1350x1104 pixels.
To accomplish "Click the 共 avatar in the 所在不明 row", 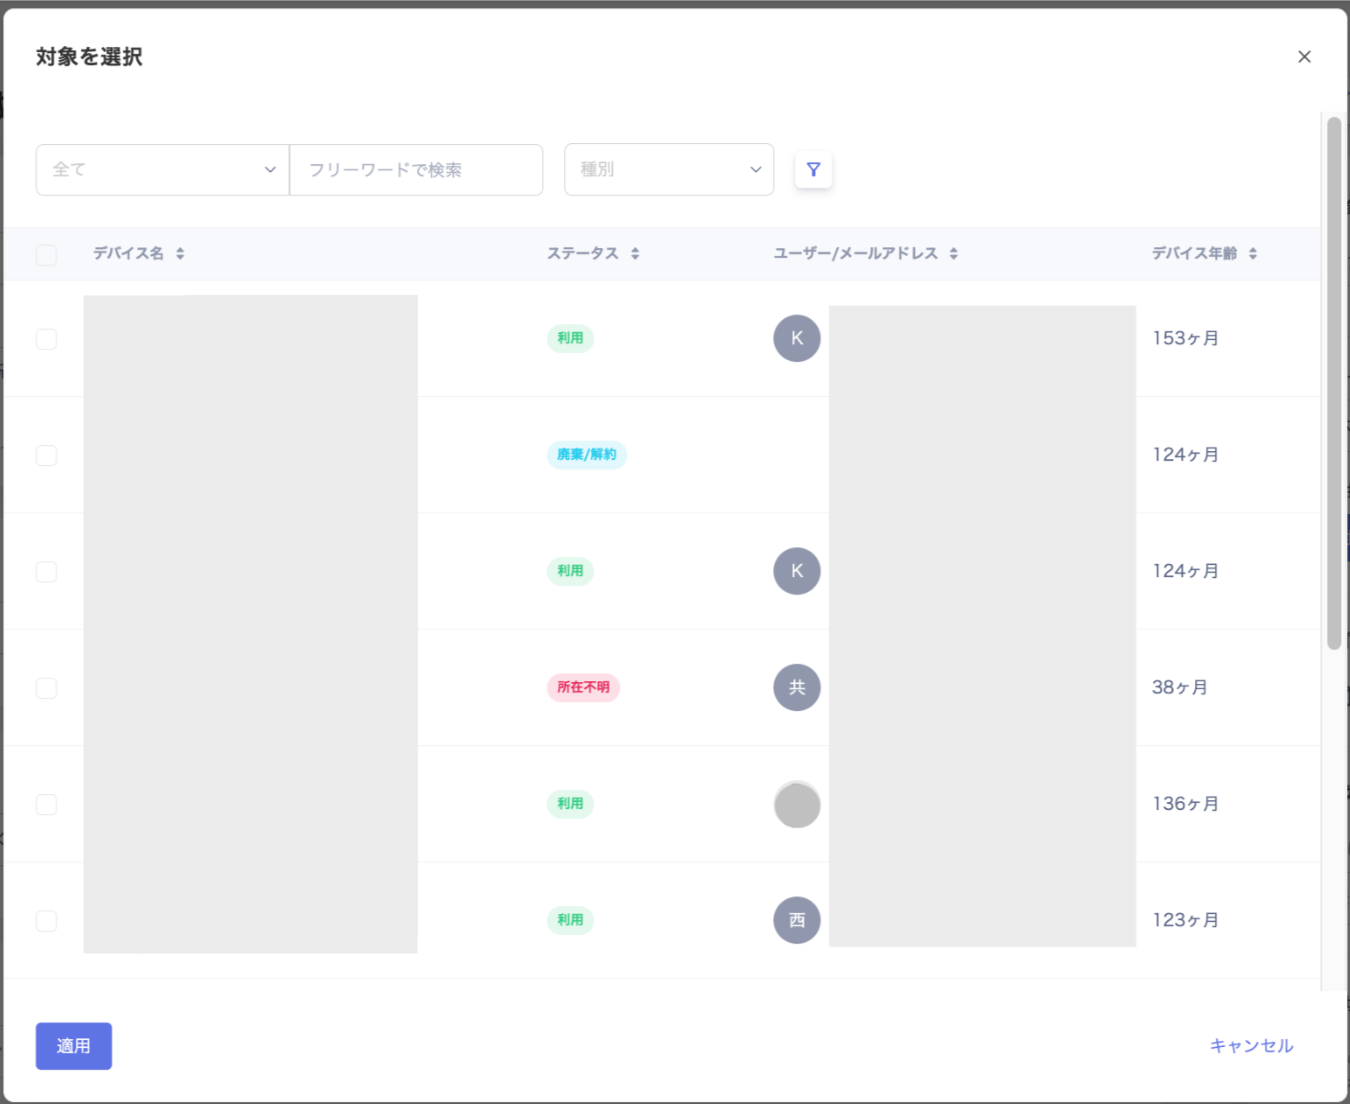I will pos(797,687).
